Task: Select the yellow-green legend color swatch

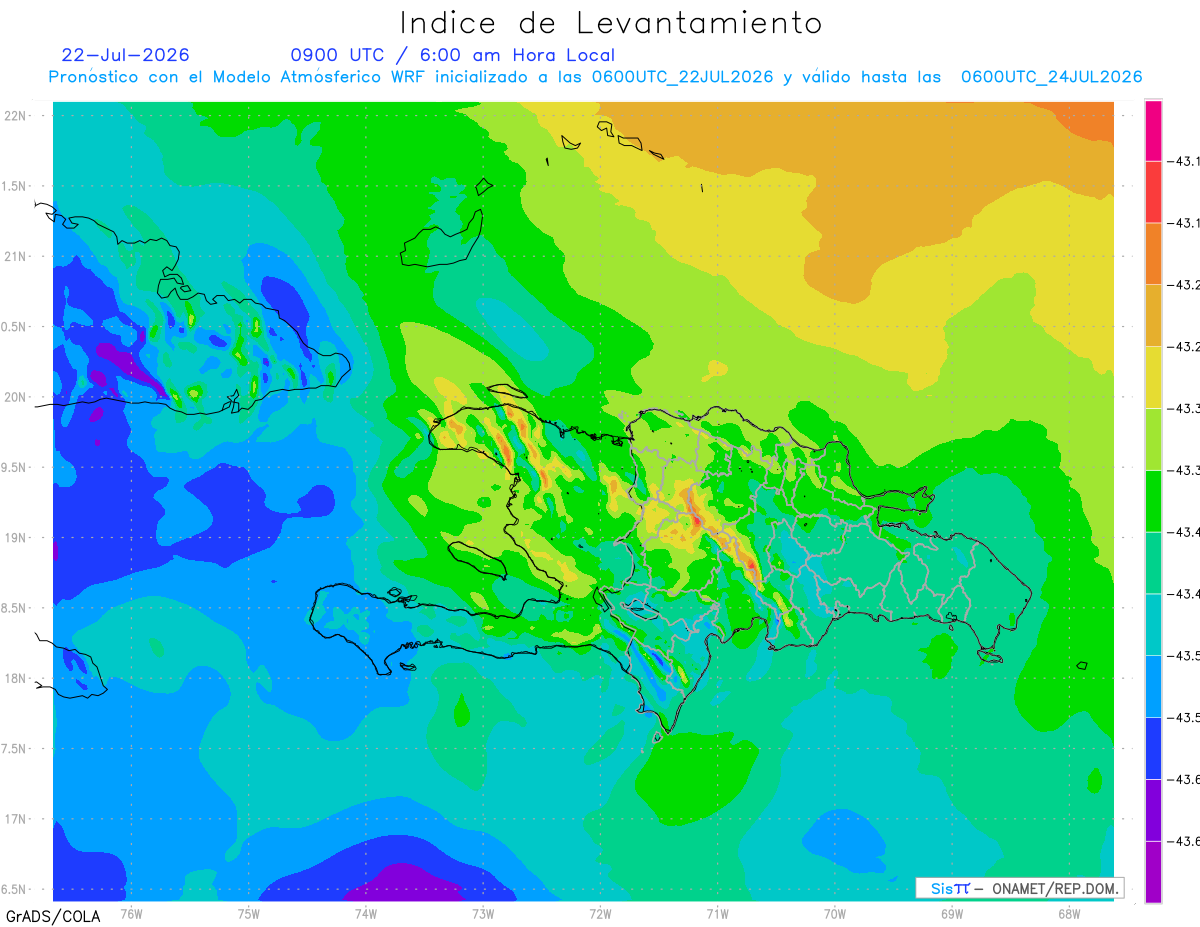Action: [1153, 440]
